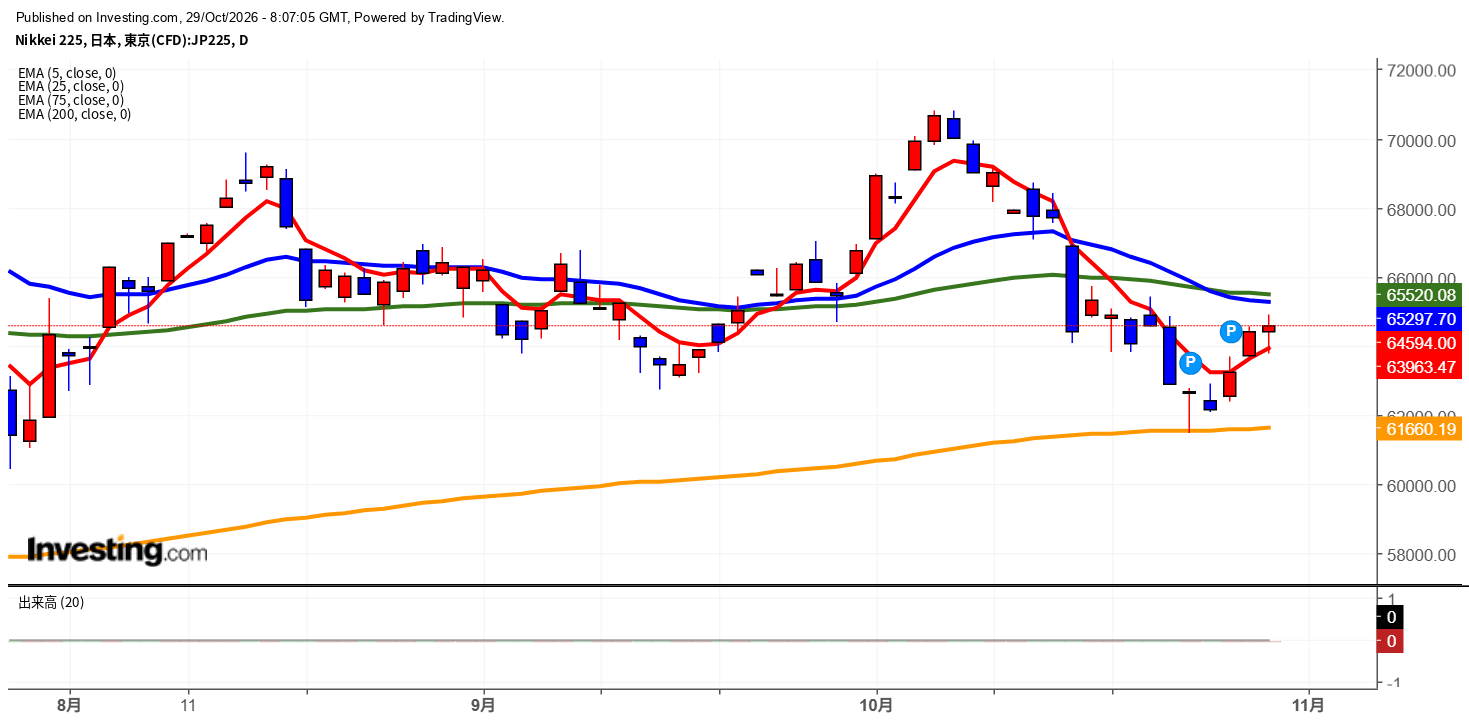Click the 8月 date axis label
The height and width of the screenshot is (722, 1469).
click(x=70, y=704)
